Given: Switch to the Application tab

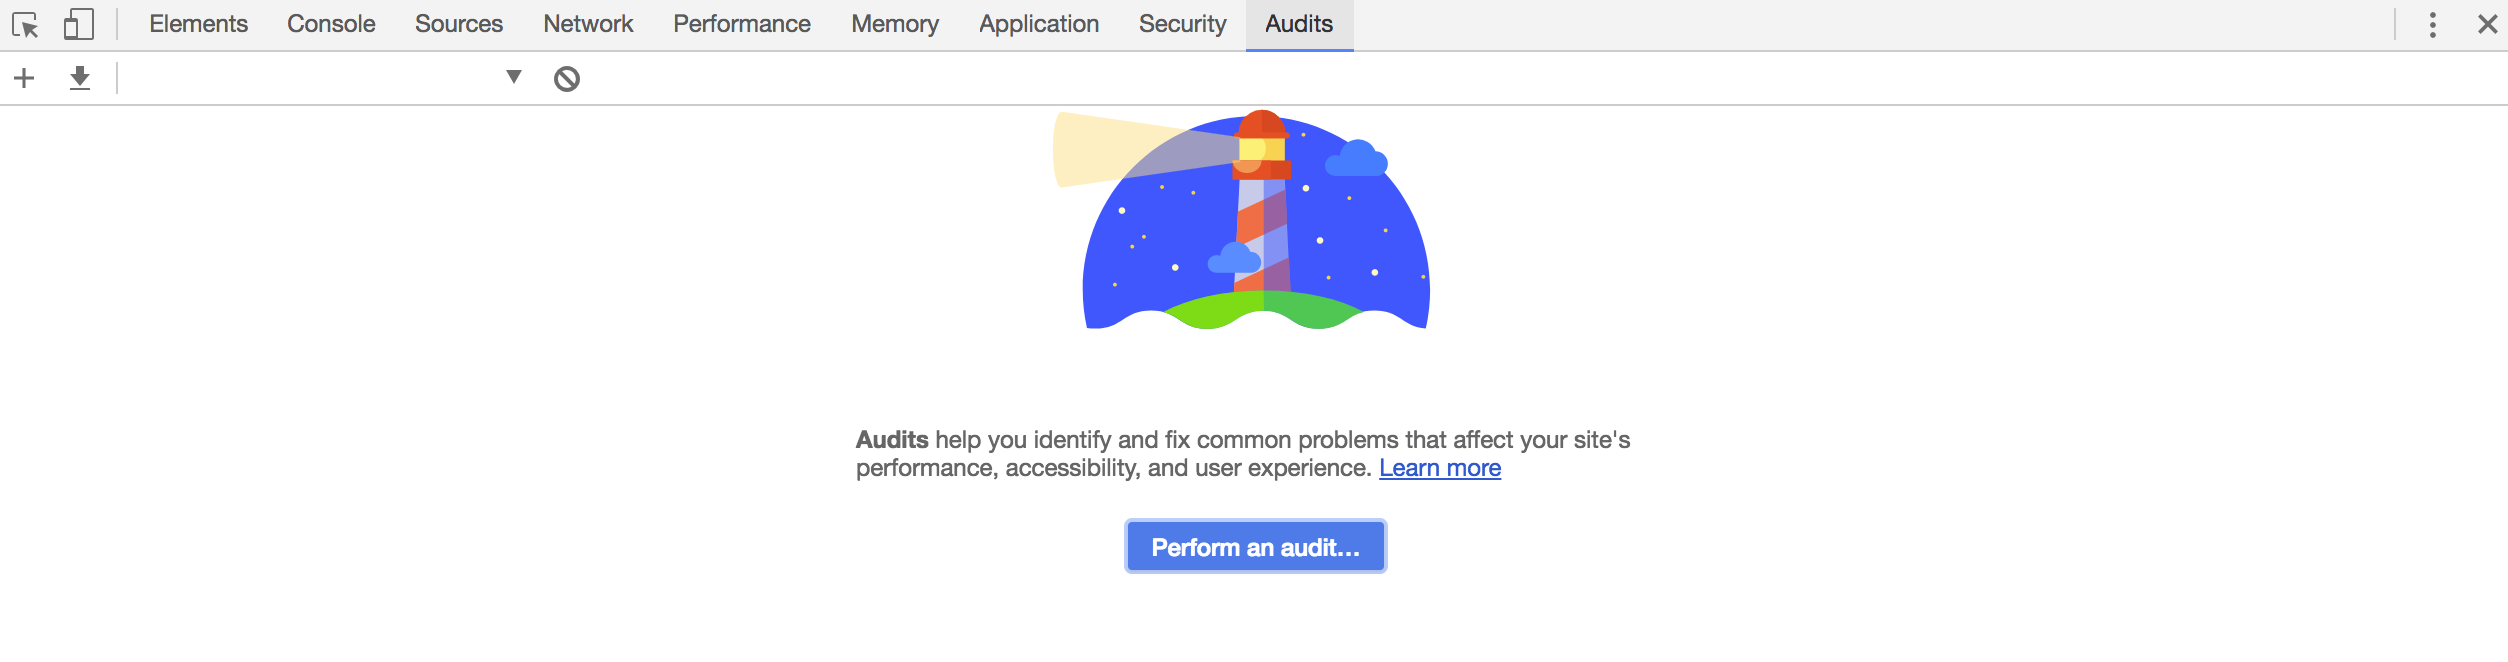Looking at the screenshot, I should pos(1039,24).
